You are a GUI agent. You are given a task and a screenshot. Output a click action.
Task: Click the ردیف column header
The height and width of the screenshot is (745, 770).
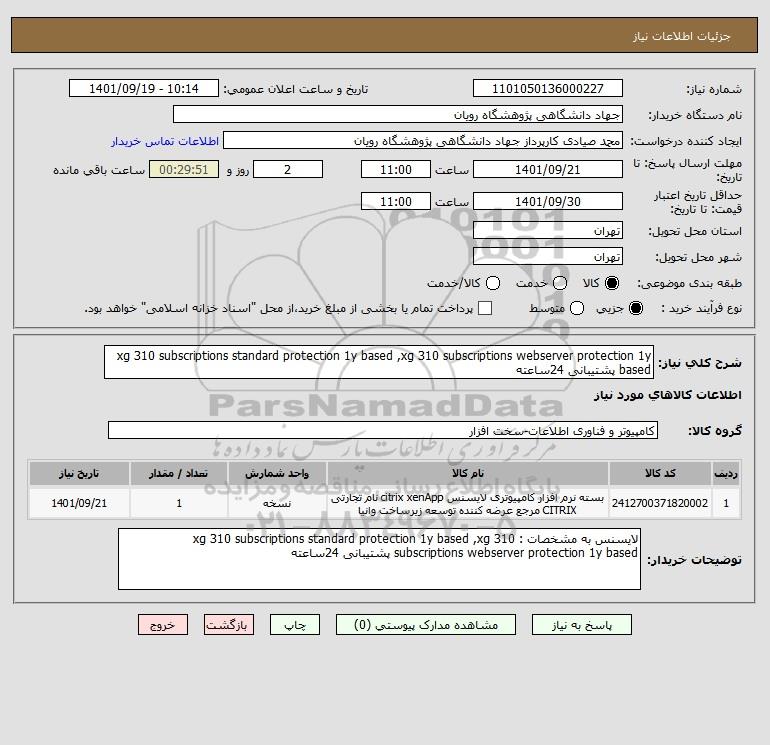tap(726, 473)
